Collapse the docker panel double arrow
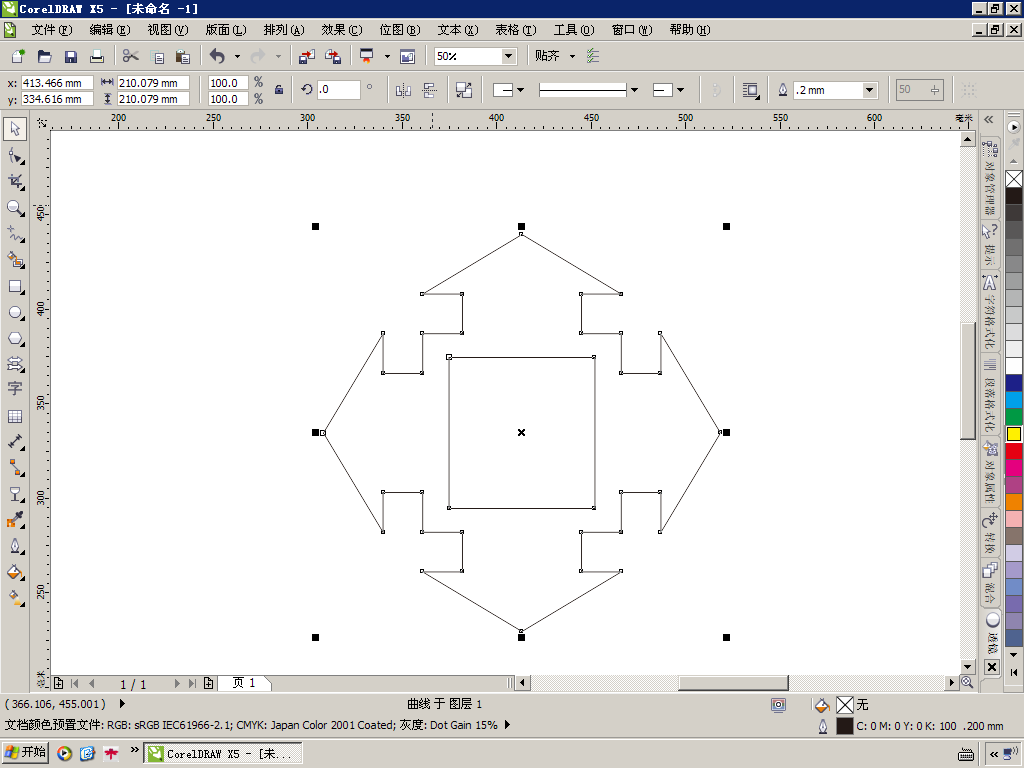This screenshot has width=1024, height=768. [989, 120]
